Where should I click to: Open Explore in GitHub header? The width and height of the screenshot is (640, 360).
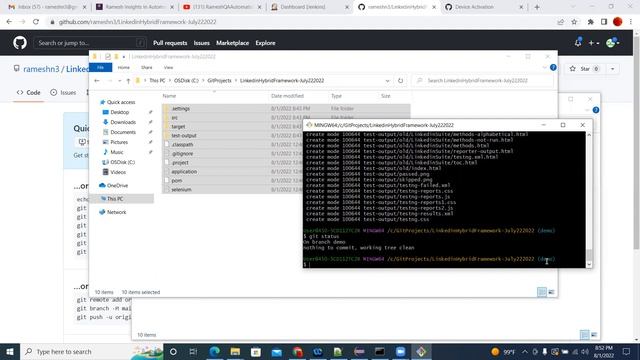click(265, 43)
